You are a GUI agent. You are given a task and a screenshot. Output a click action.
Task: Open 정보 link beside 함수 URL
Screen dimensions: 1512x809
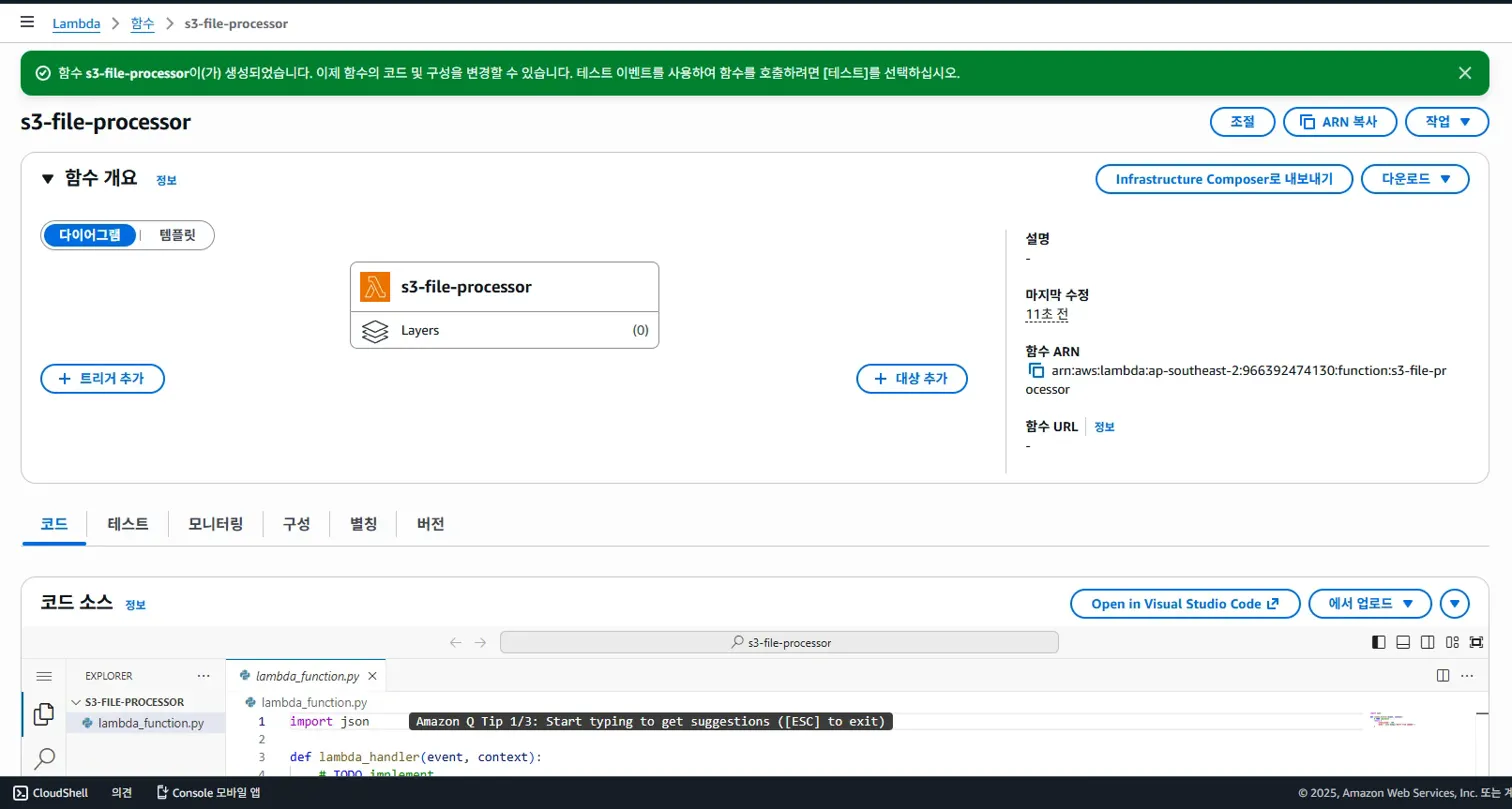tap(1104, 426)
